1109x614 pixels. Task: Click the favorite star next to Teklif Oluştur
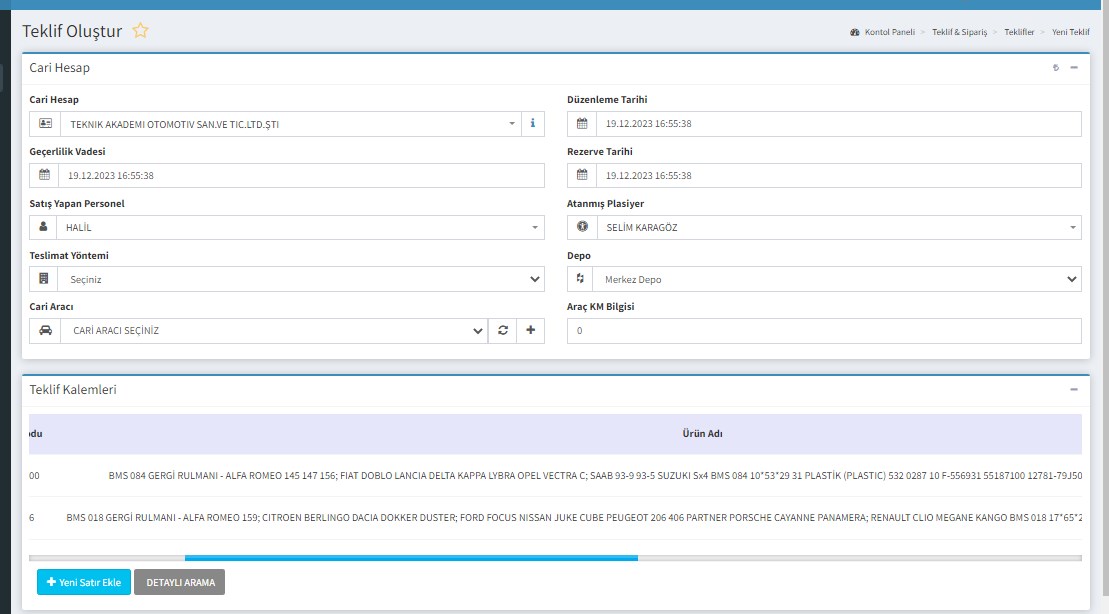coord(141,31)
